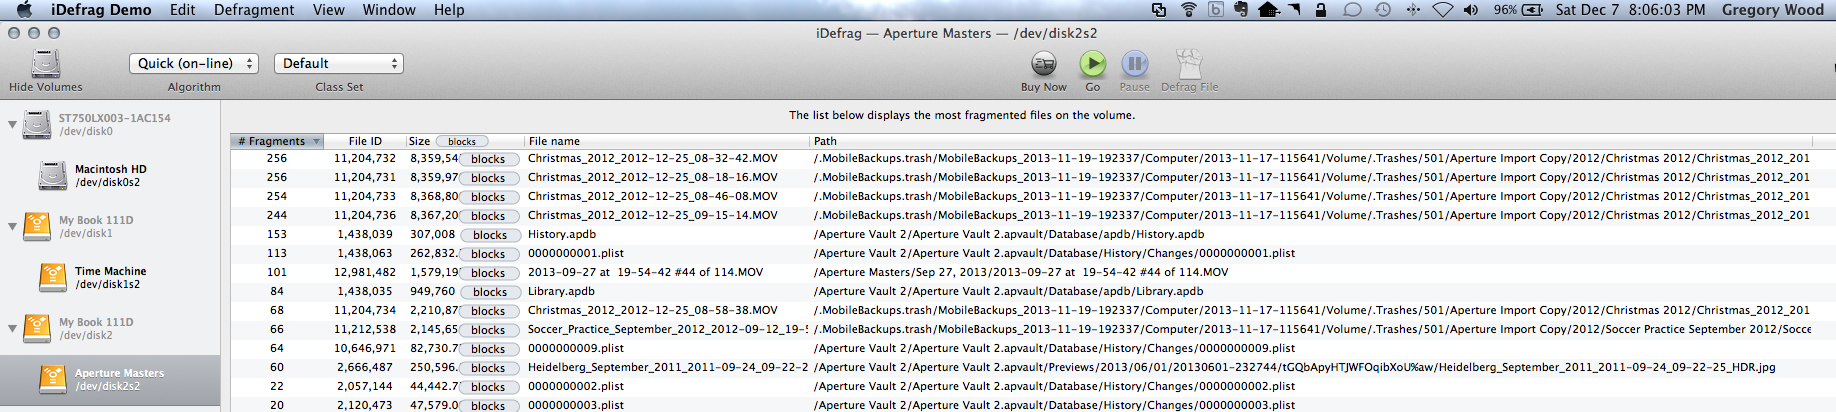Click the Path column header
The image size is (1836, 412).
point(1310,141)
